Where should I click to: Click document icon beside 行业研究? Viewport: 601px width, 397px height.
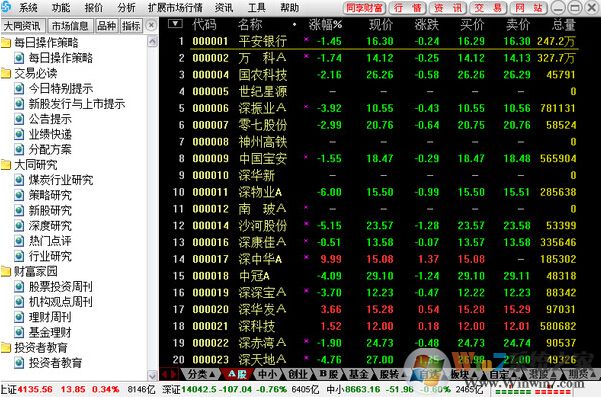[x=19, y=256]
